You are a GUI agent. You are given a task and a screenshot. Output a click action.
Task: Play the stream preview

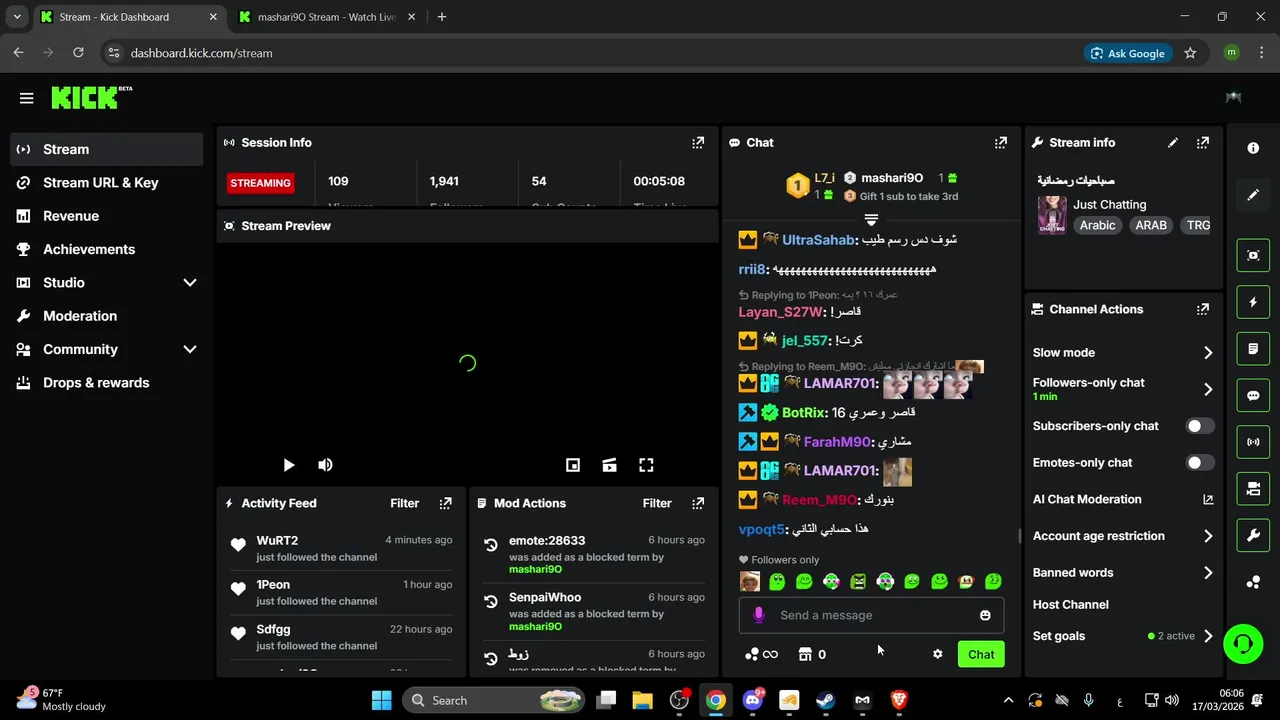click(x=288, y=465)
